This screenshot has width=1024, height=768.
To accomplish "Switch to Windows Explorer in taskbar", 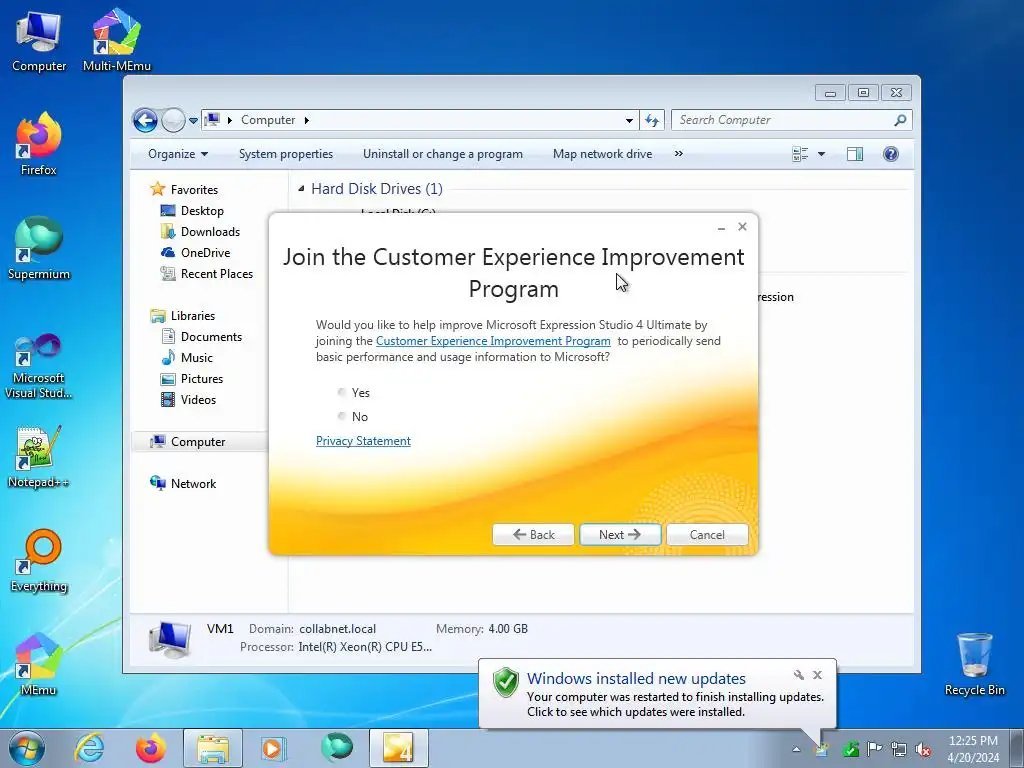I will coord(213,748).
